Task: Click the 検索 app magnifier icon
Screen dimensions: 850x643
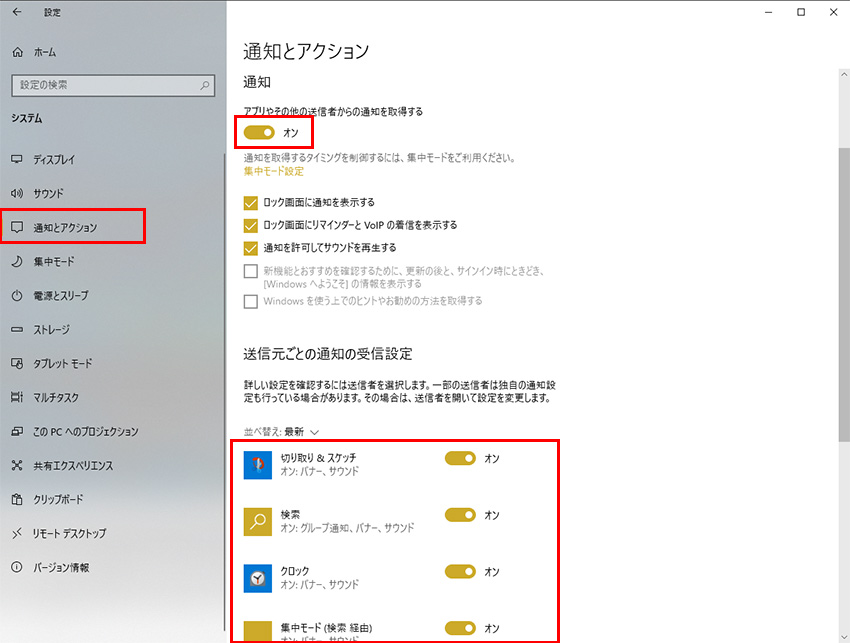Action: point(258,521)
